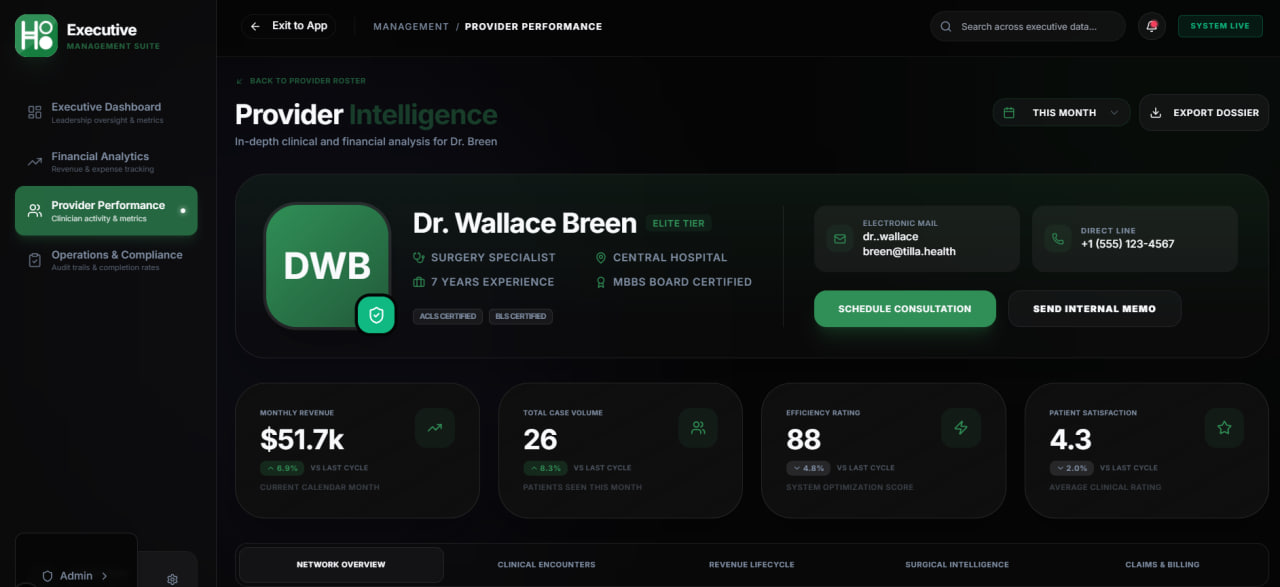Click the DWB avatar tile
Viewport: 1280px width, 587px height.
tap(327, 265)
